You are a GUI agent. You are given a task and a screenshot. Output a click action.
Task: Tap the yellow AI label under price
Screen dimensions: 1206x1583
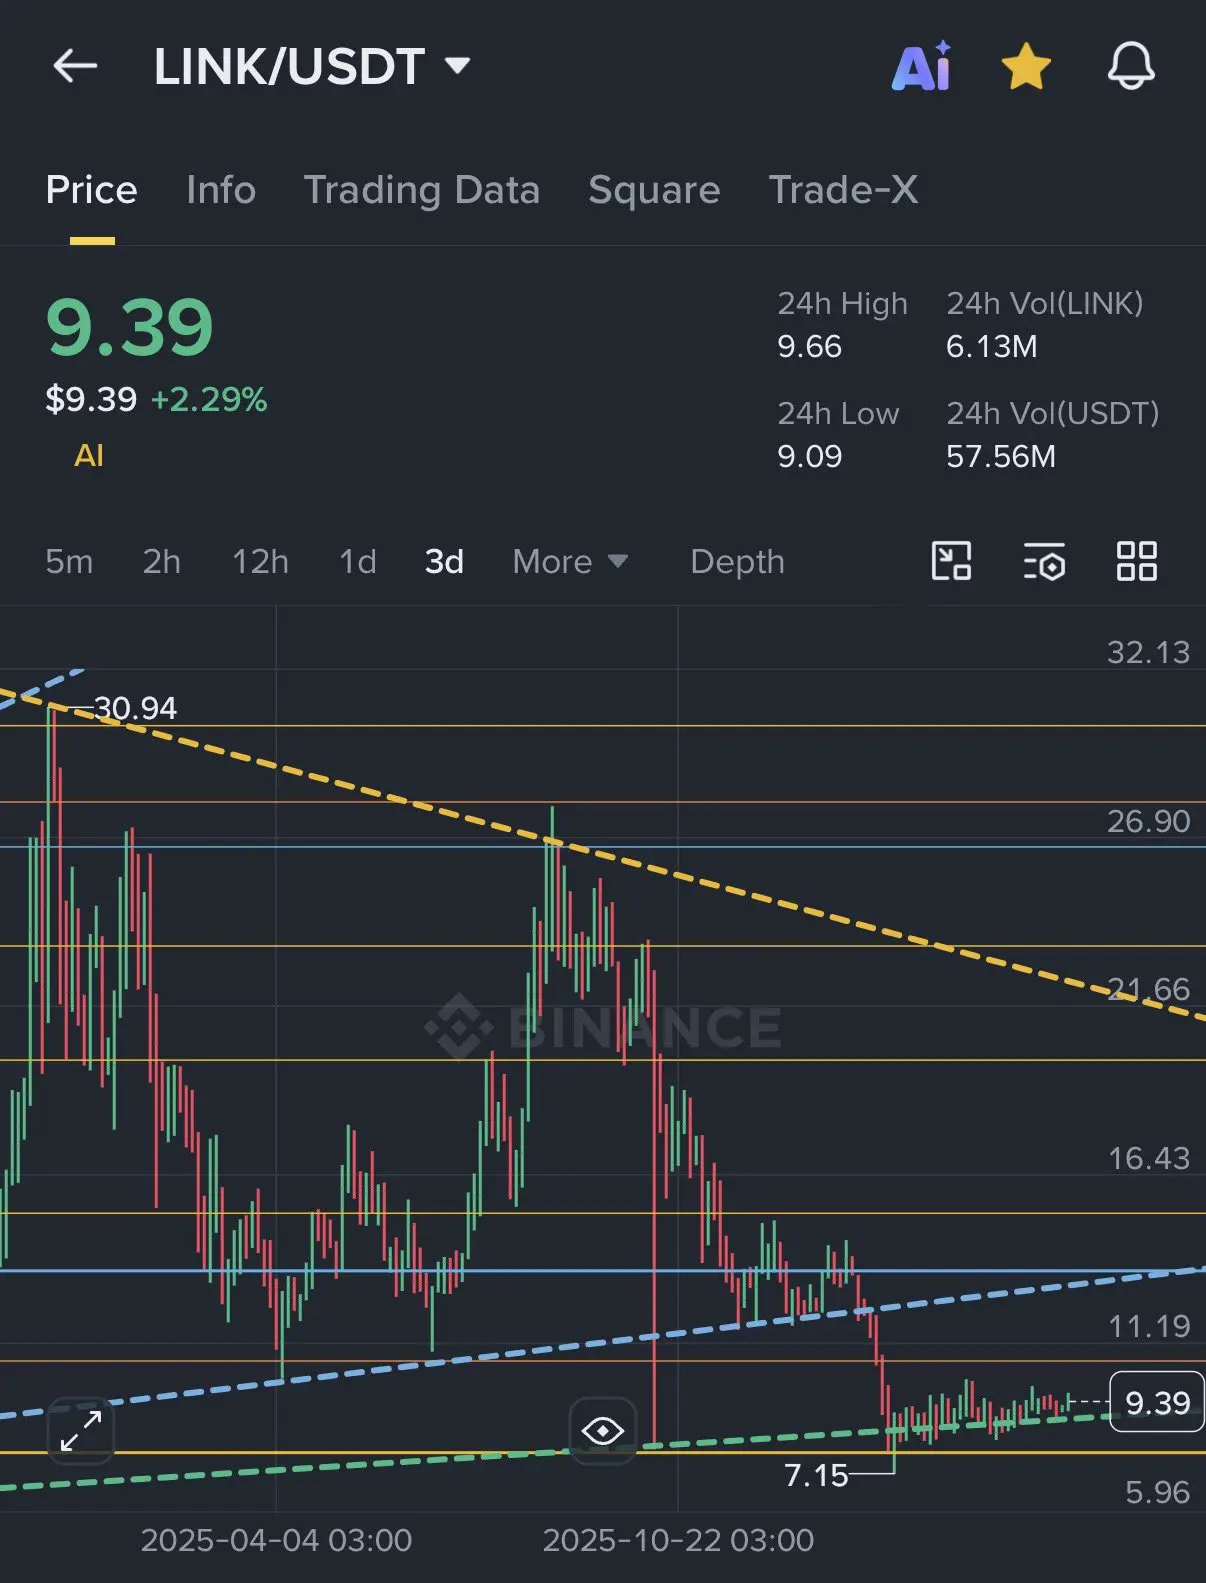[x=89, y=456]
